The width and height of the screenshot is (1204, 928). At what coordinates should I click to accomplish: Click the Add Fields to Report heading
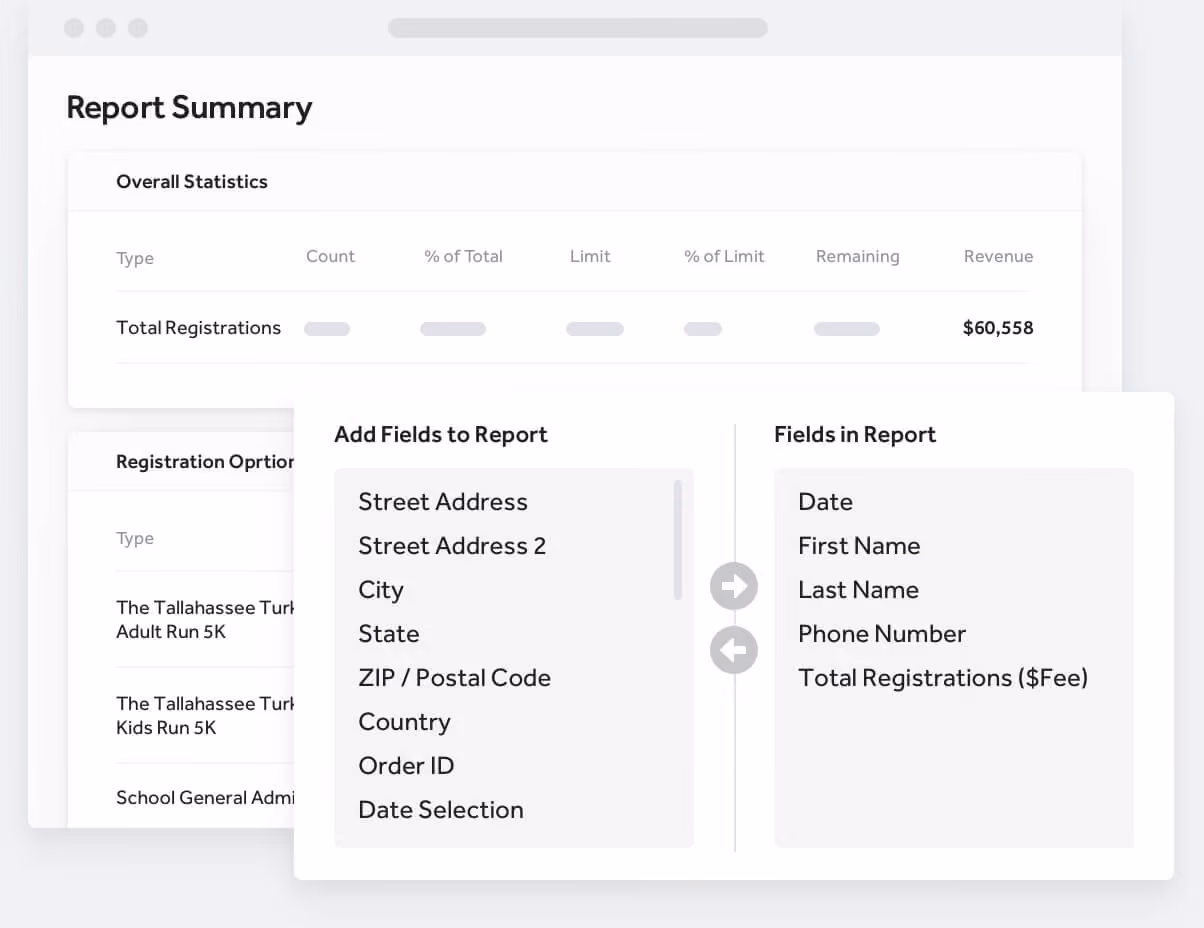(441, 435)
